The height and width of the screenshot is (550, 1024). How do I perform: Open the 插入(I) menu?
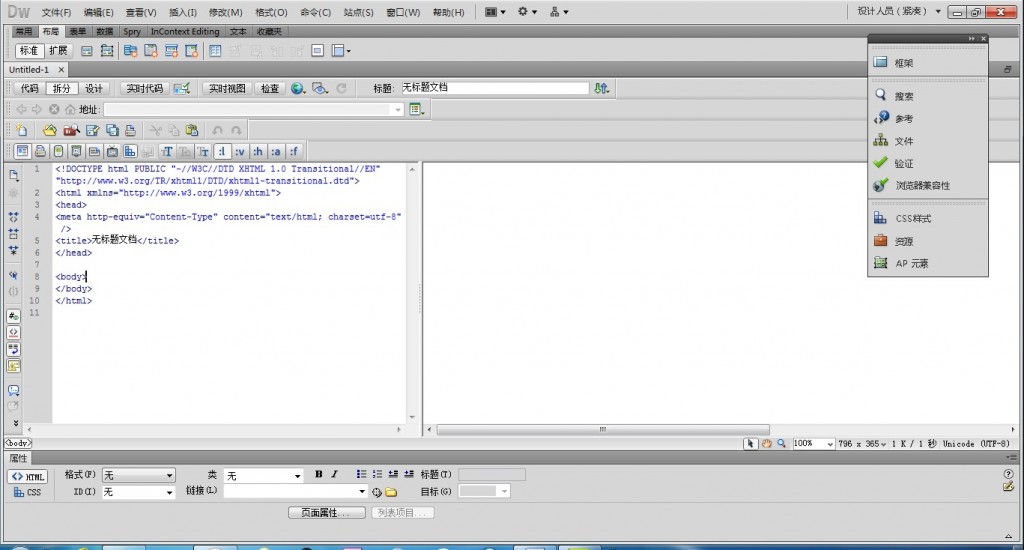tap(183, 12)
